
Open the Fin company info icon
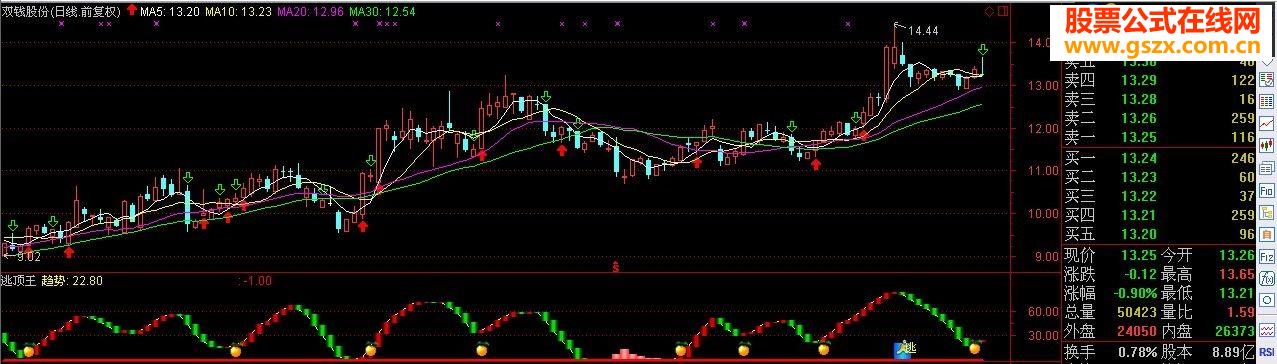(x=1266, y=191)
